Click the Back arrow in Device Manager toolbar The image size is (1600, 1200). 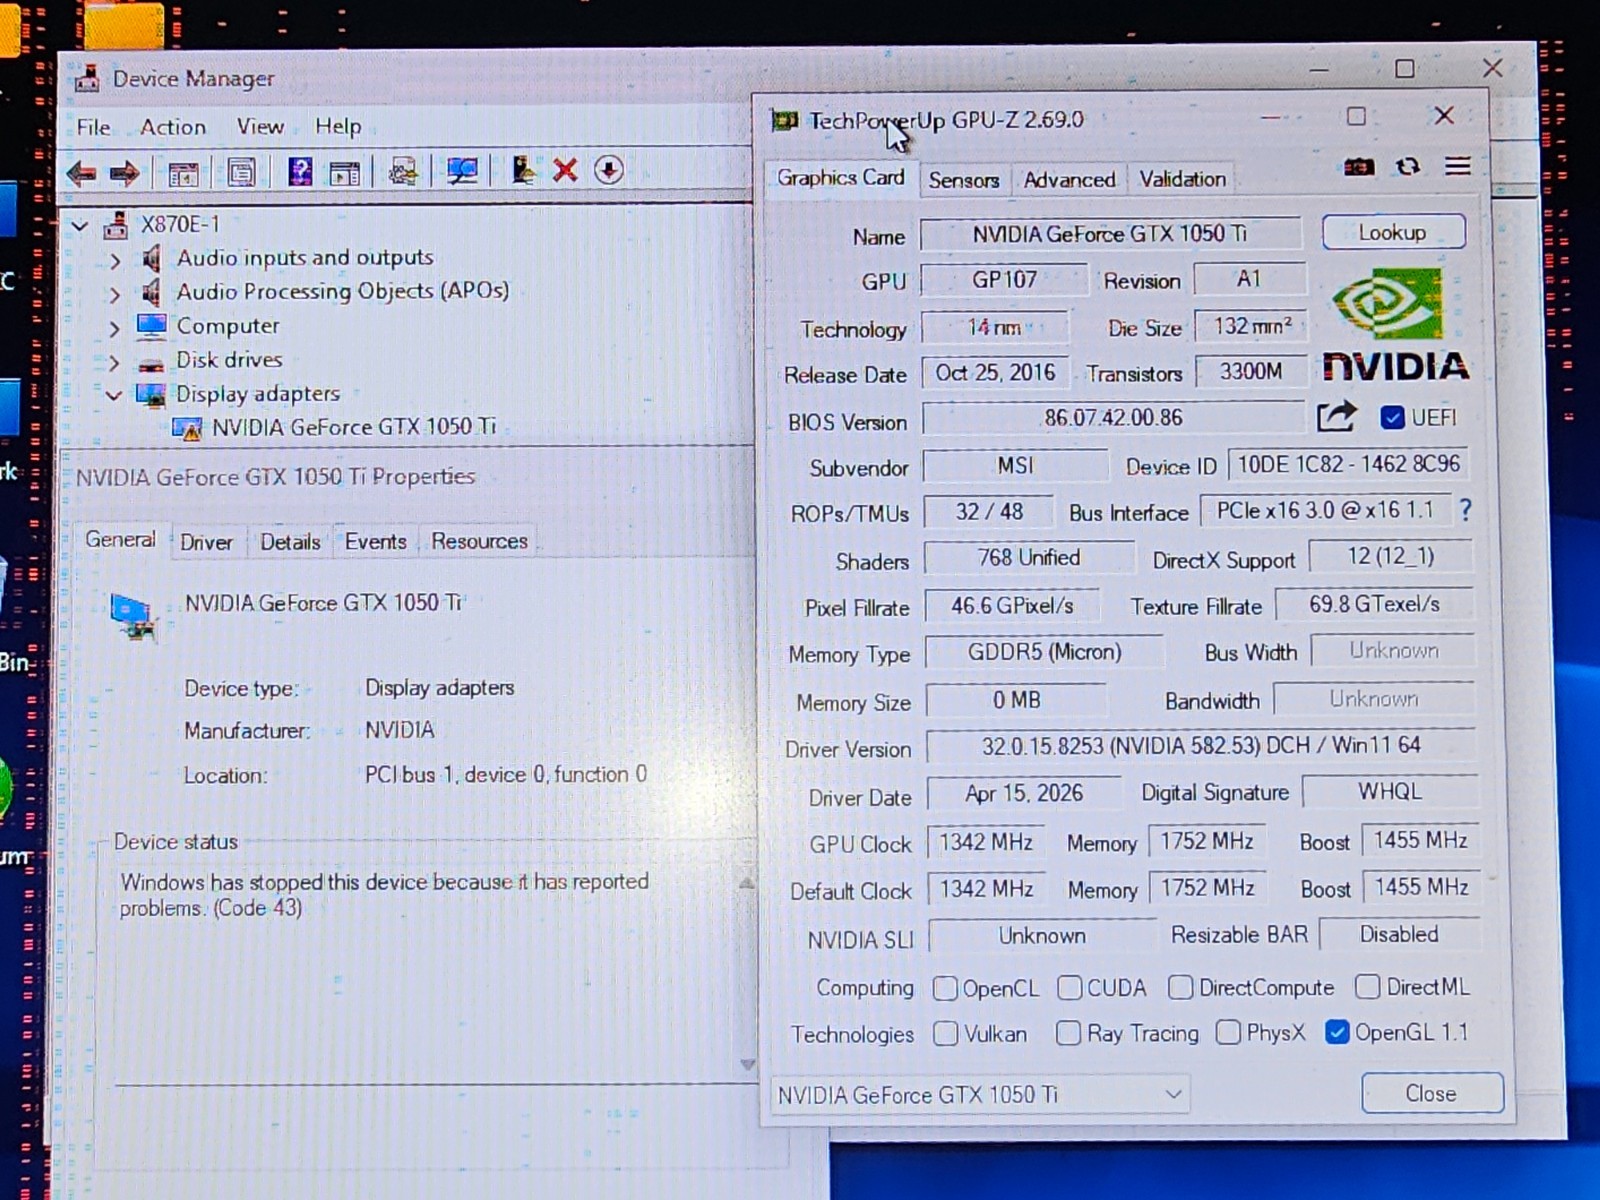click(x=82, y=173)
